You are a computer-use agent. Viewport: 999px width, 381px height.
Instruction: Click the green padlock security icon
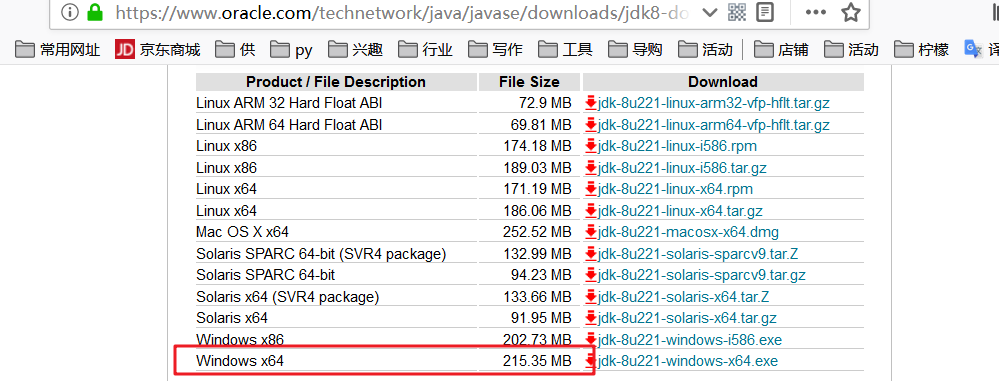point(95,12)
